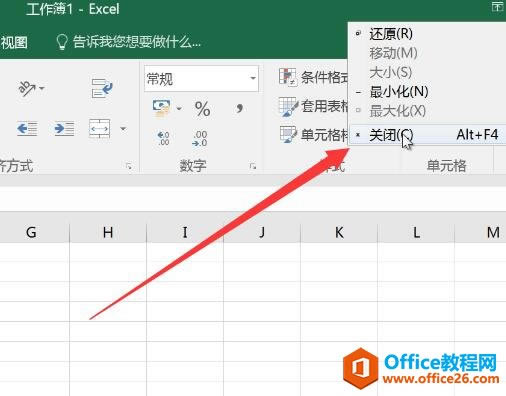This screenshot has width=506, height=396.
Task: Open the alignment group dialog launcher
Action: tap(129, 166)
